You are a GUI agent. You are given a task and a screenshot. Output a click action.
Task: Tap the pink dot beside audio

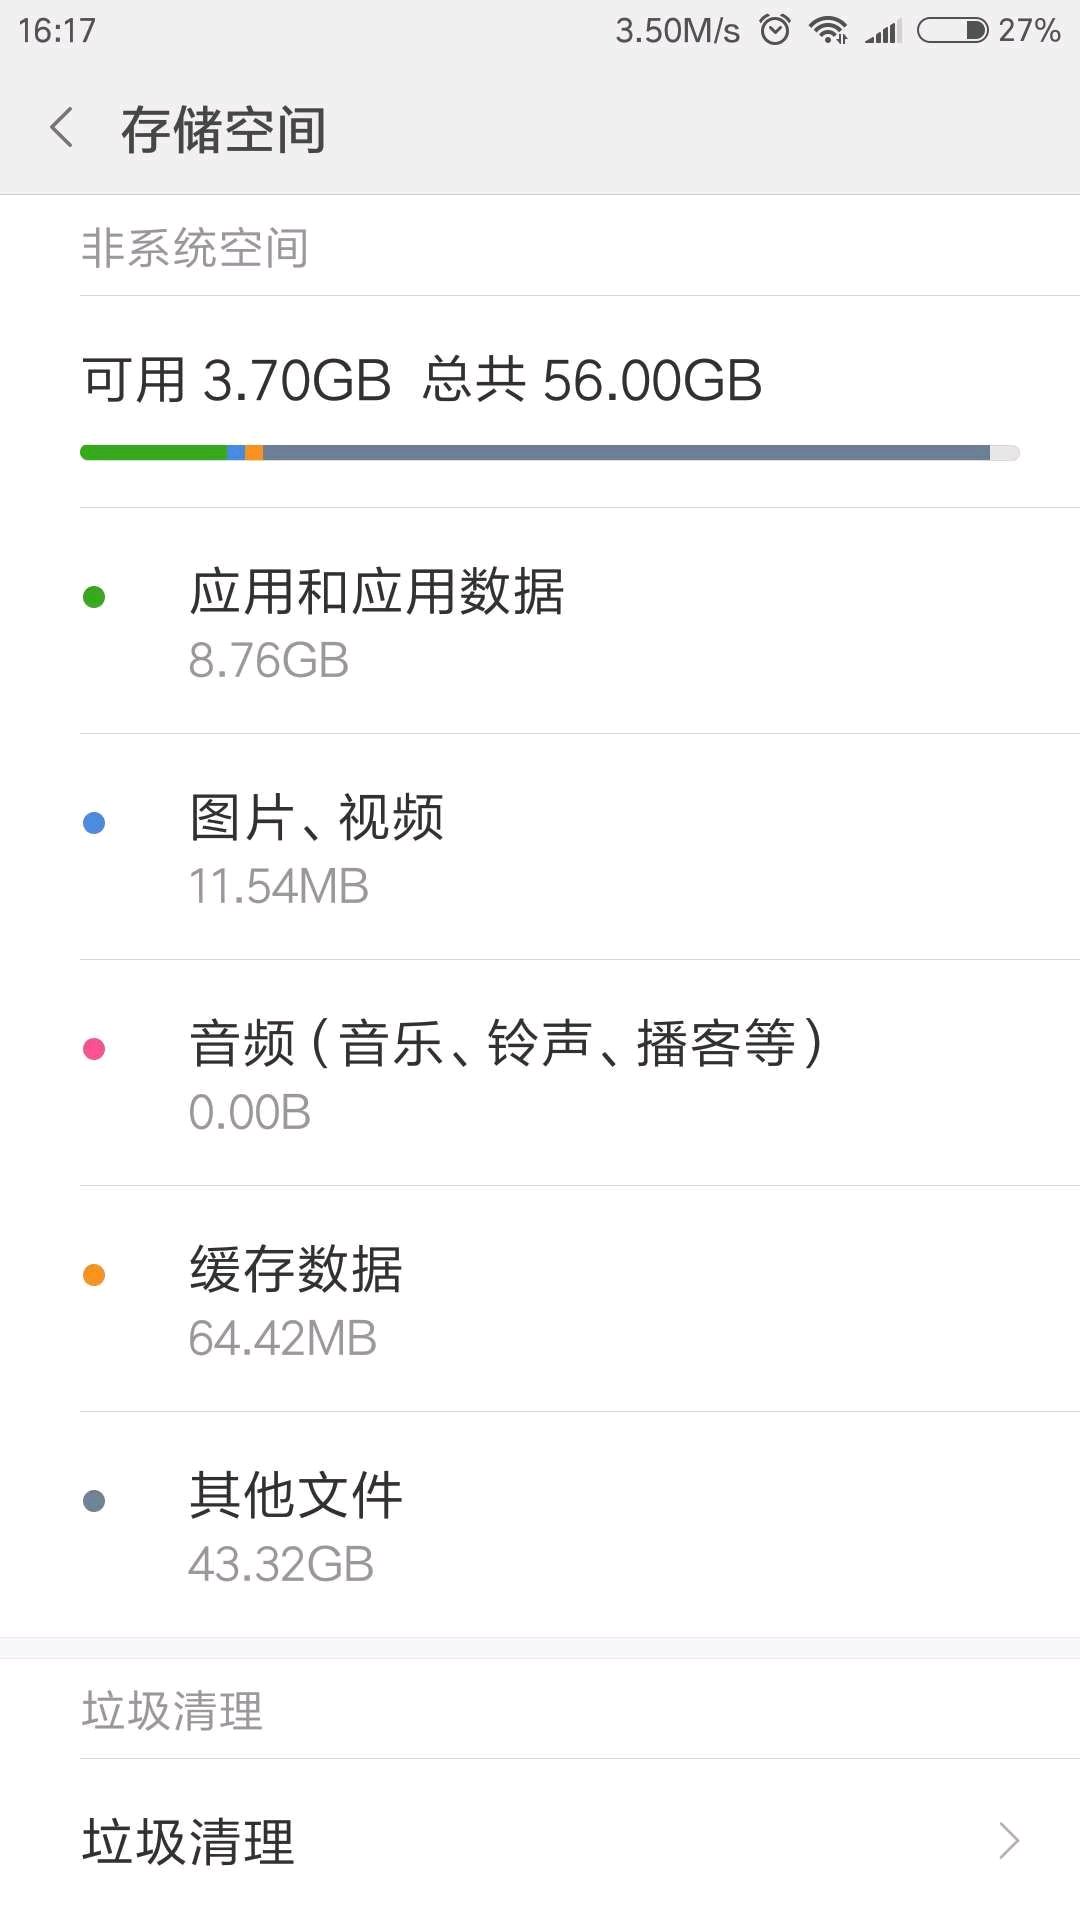coord(94,1049)
